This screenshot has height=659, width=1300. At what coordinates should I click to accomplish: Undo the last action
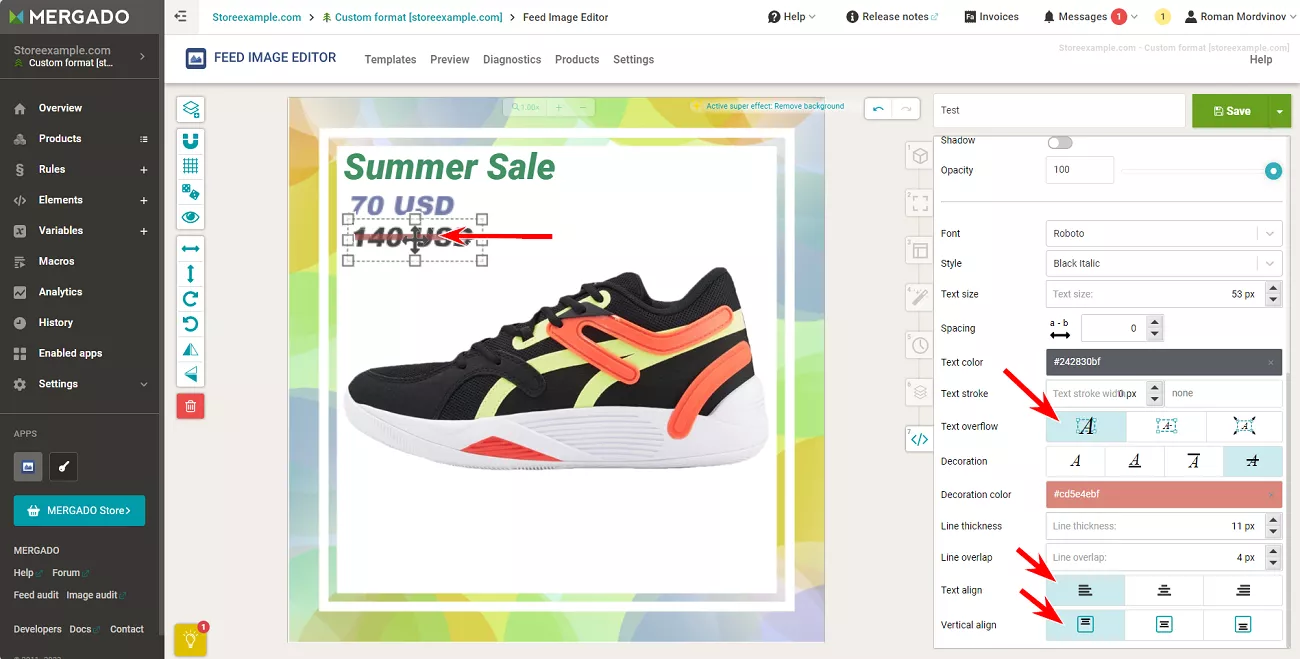point(878,109)
